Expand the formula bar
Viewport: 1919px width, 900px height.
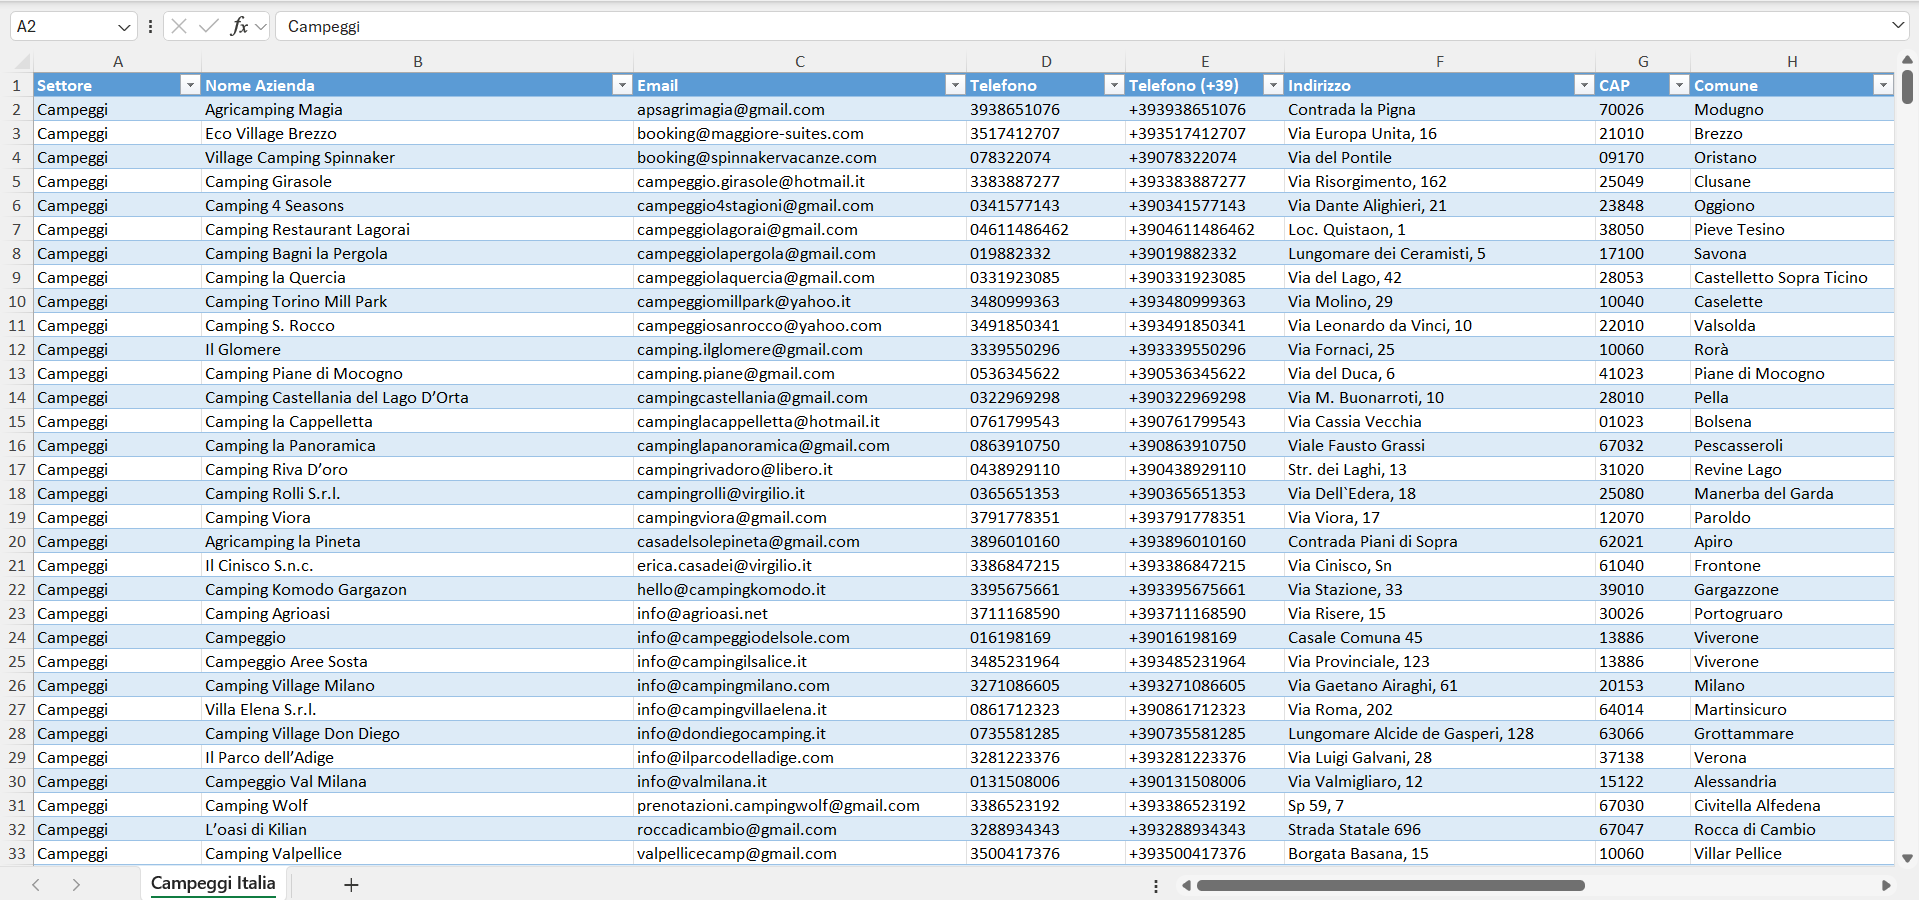(1898, 26)
